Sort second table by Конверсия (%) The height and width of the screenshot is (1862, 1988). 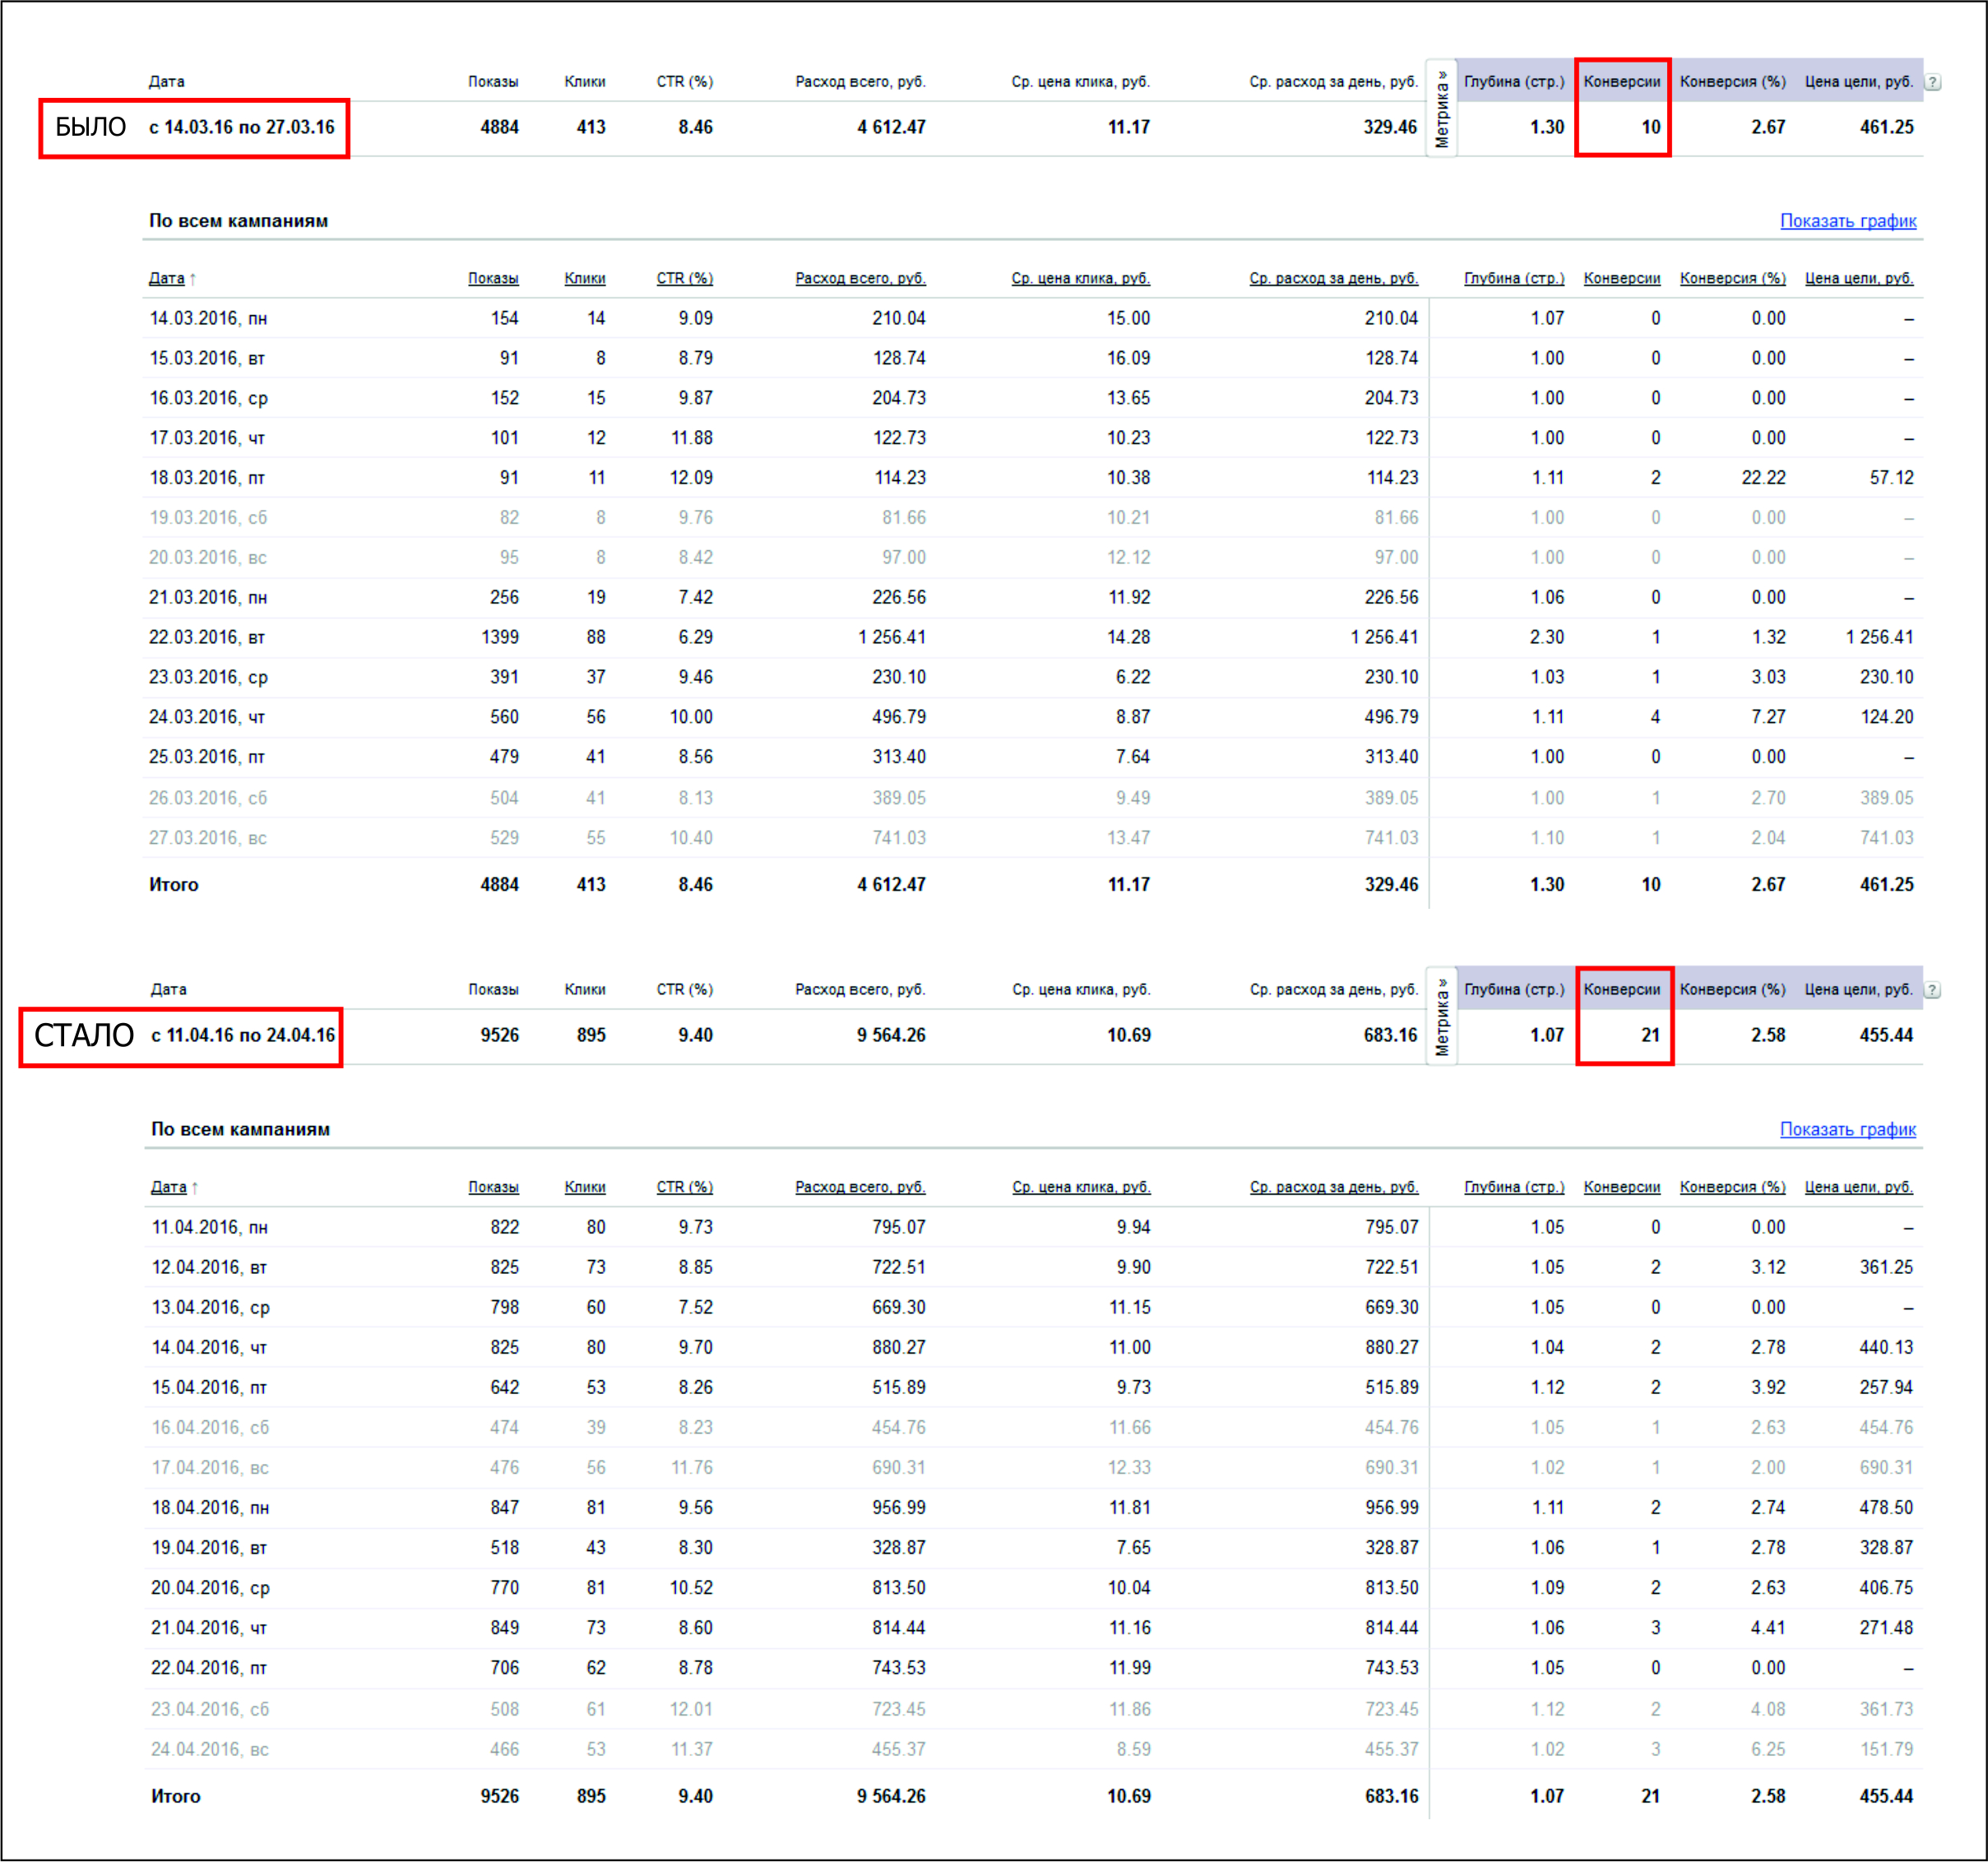coord(1733,1187)
